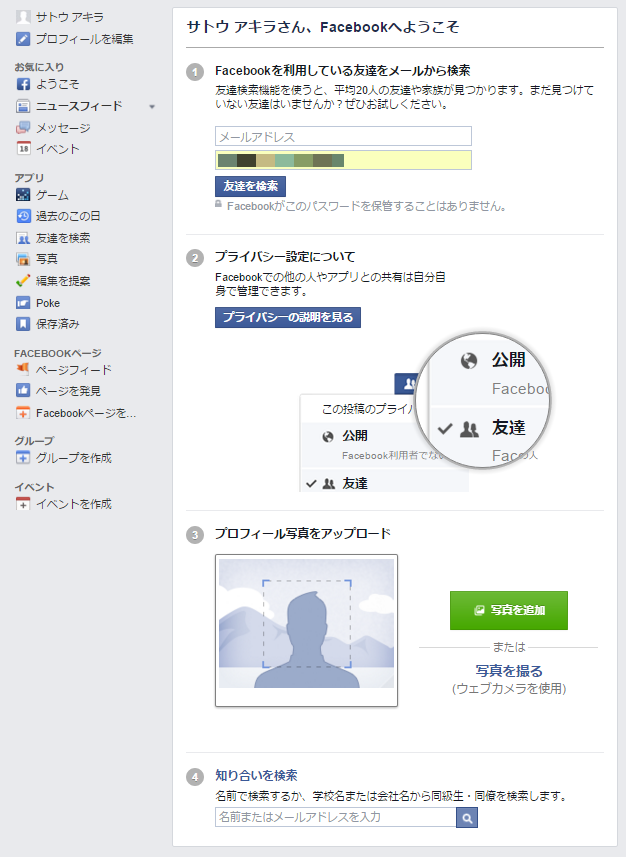This screenshot has height=857, width=626.
Task: Select Poke in the sidebar
Action: coord(48,303)
